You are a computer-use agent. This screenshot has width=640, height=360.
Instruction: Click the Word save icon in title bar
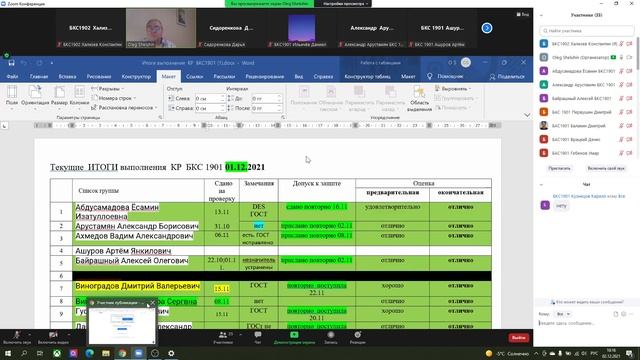(x=11, y=63)
